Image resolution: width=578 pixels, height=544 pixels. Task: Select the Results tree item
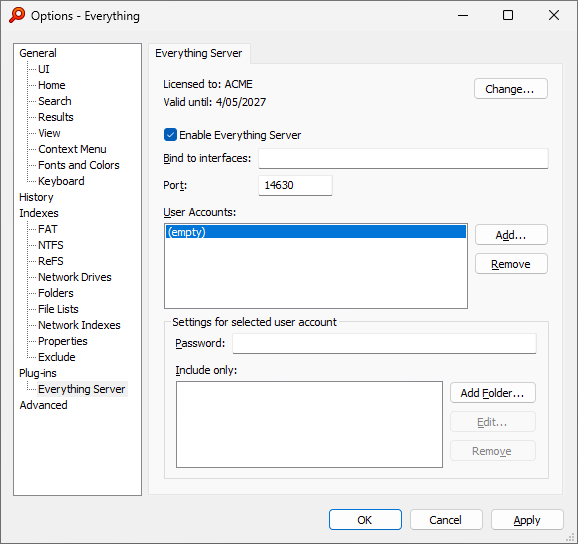56,117
